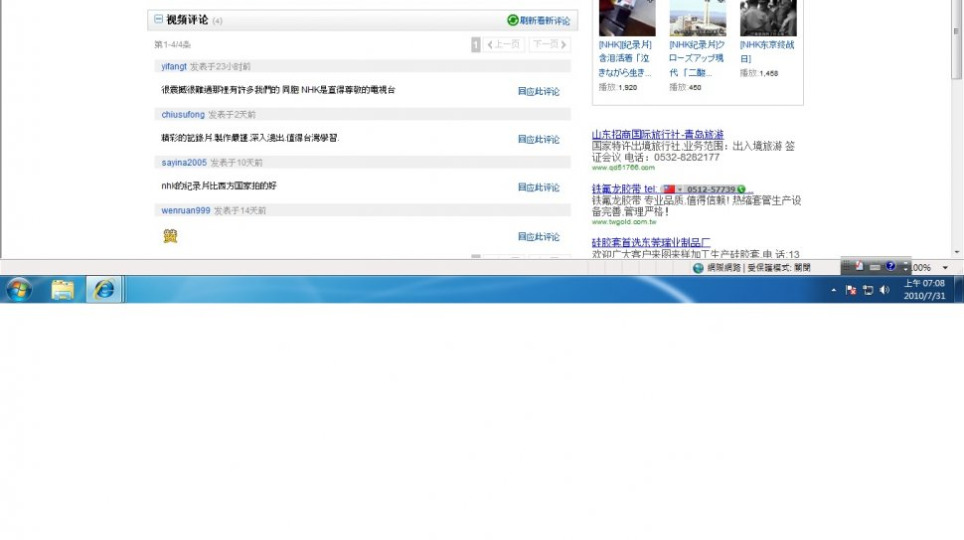Click the scroll down arrow of the page scrollbar
This screenshot has height=540, width=964.
tap(957, 252)
